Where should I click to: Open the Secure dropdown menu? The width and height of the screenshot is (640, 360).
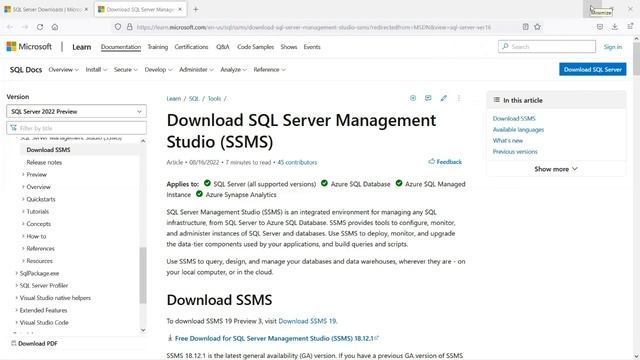click(126, 70)
